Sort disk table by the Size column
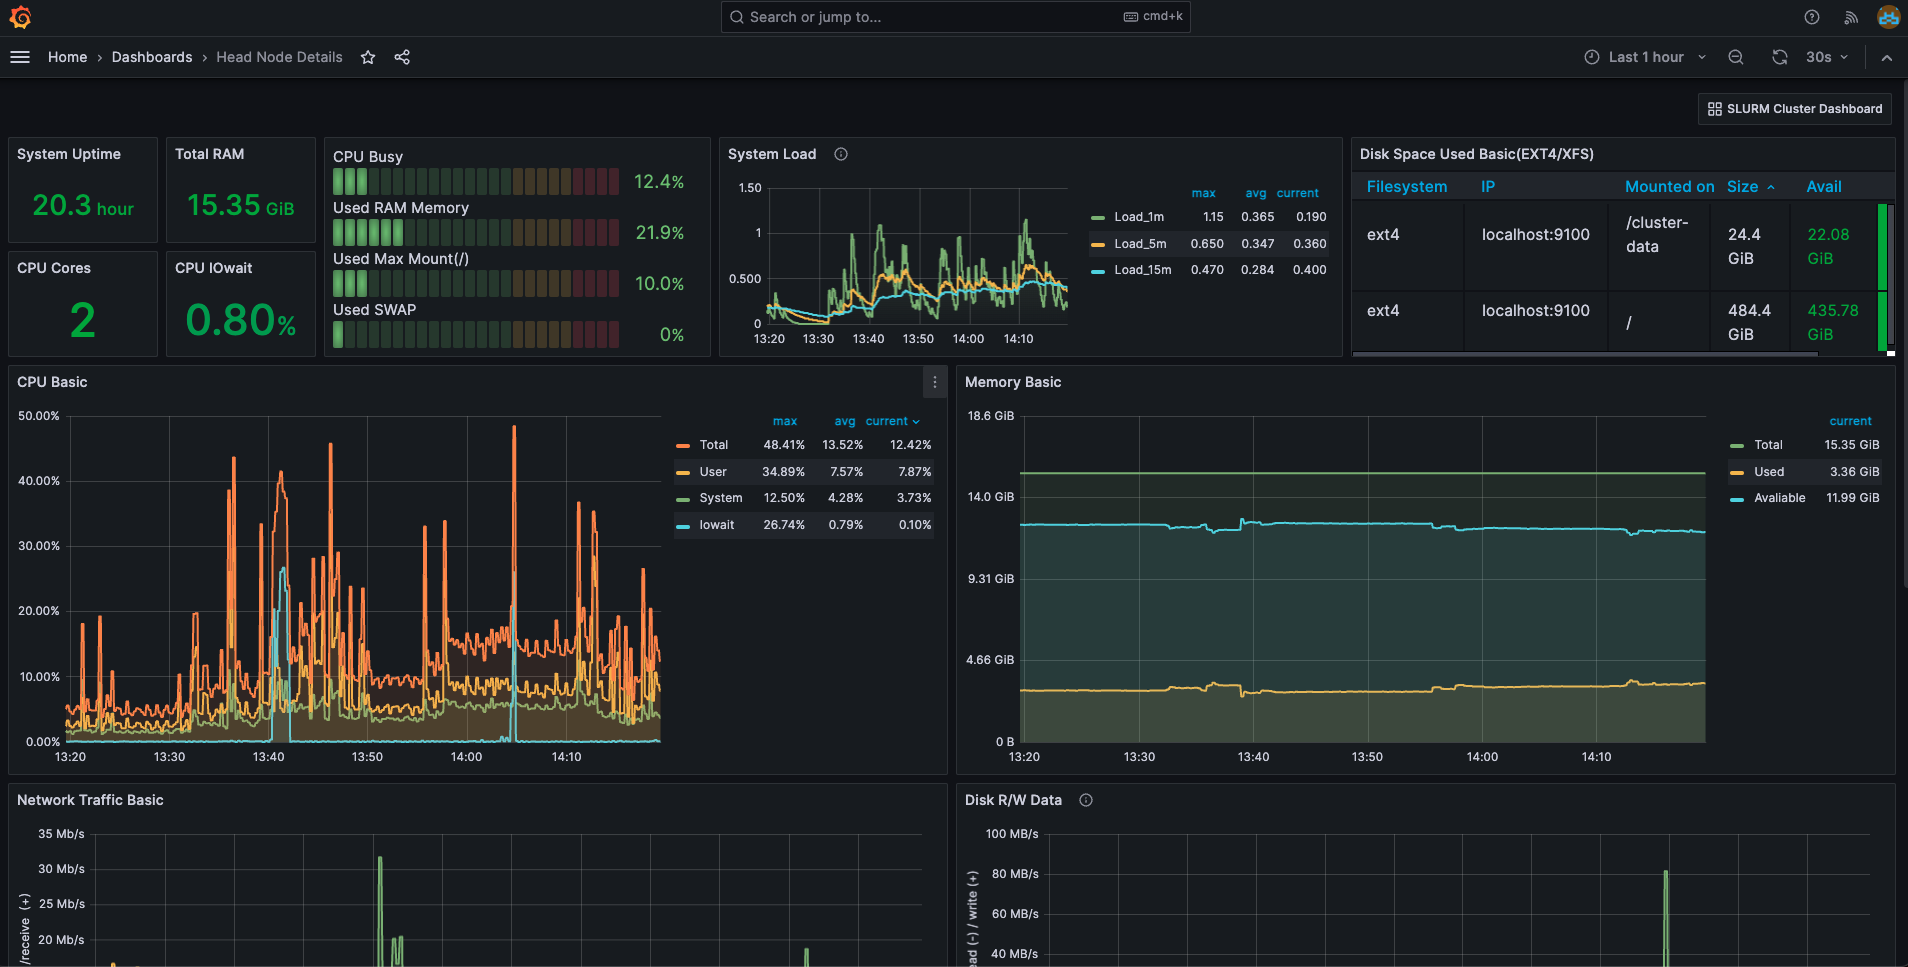Viewport: 1908px width, 967px height. (1746, 186)
